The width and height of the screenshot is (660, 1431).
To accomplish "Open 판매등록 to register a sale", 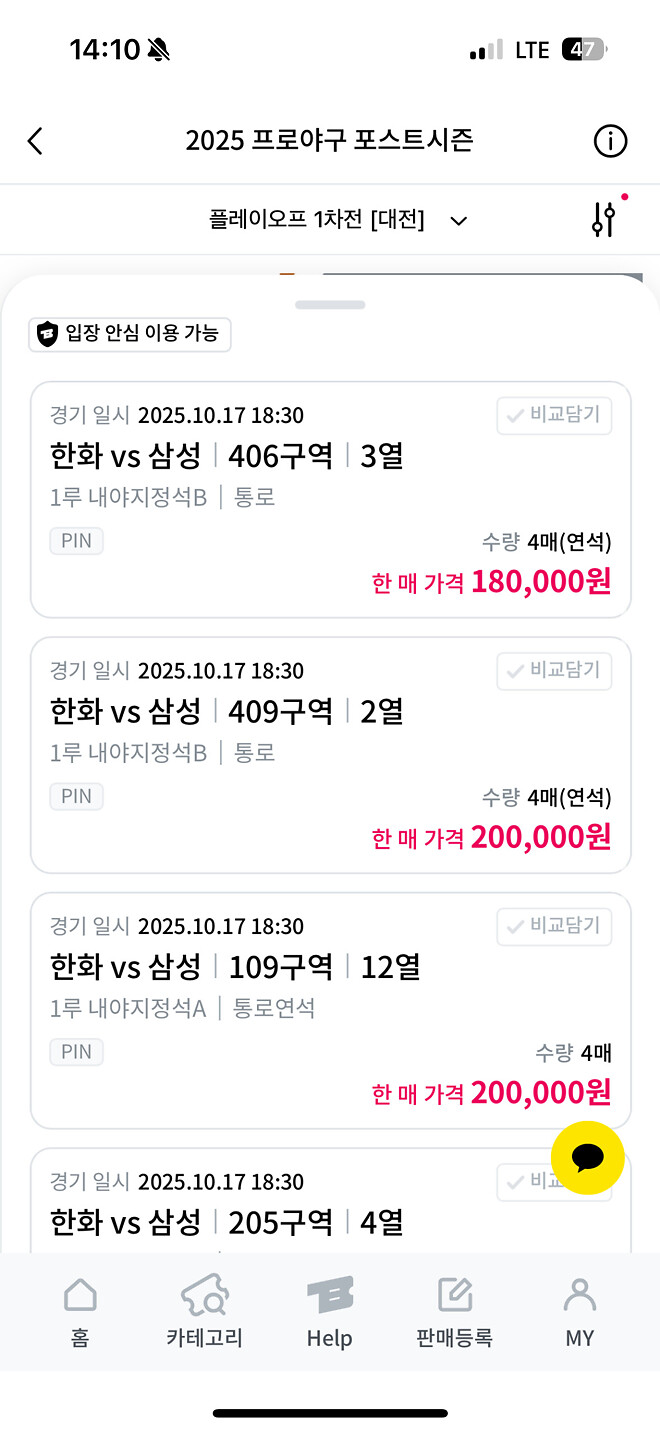I will (455, 1311).
